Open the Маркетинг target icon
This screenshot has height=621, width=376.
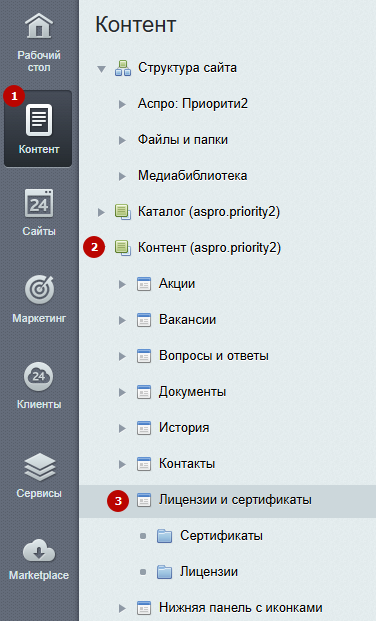(39, 290)
